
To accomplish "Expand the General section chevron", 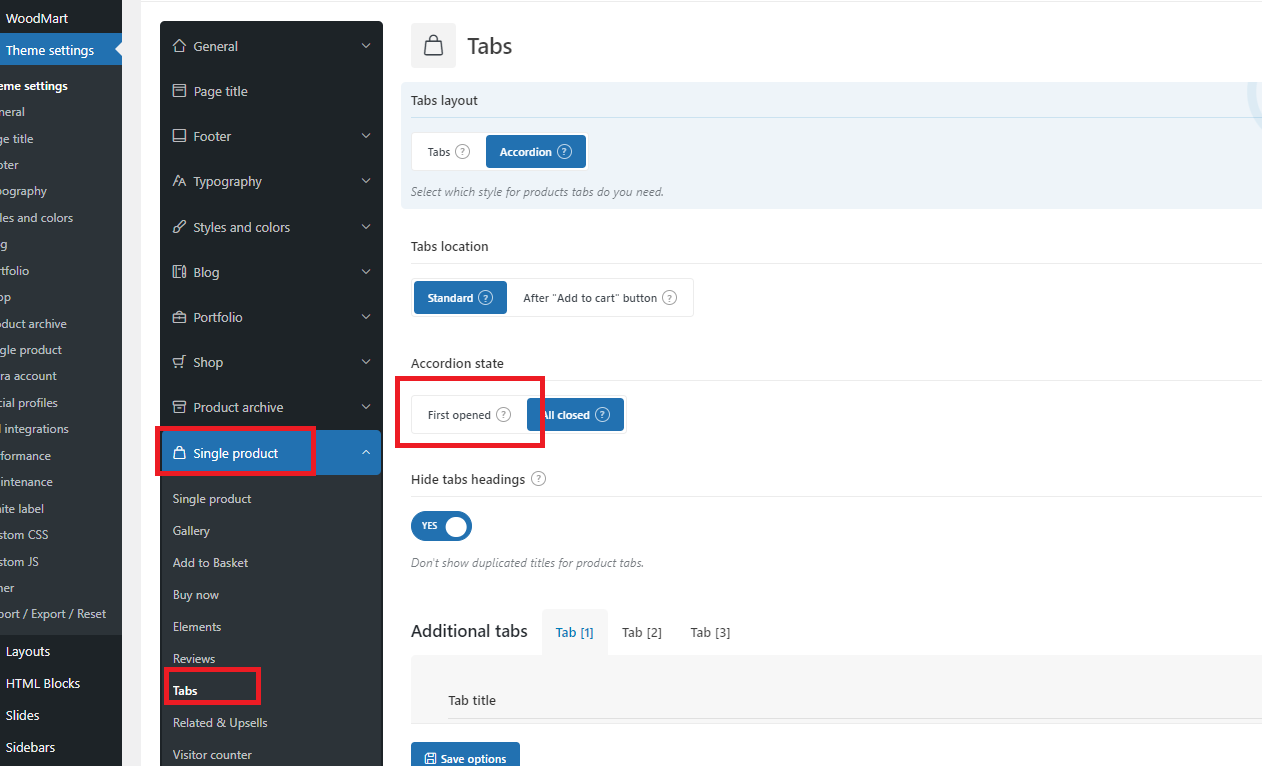I will coord(366,46).
